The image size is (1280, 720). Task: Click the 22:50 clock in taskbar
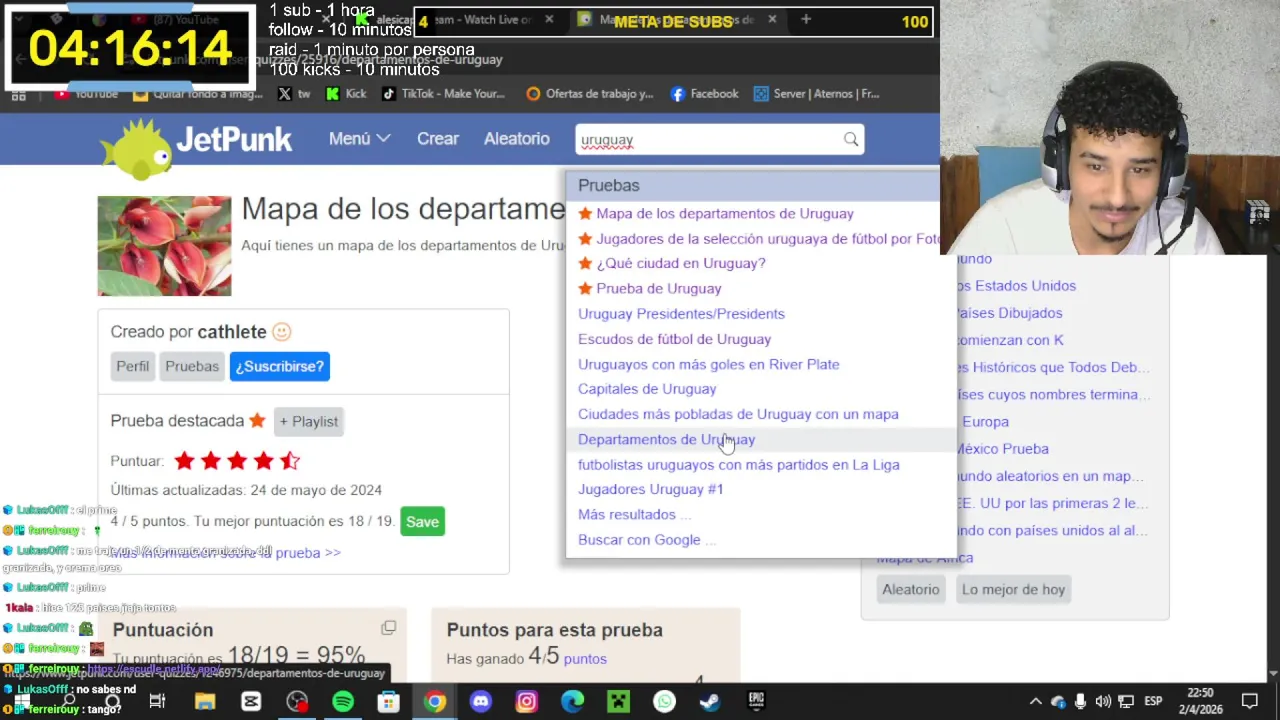(x=1200, y=692)
